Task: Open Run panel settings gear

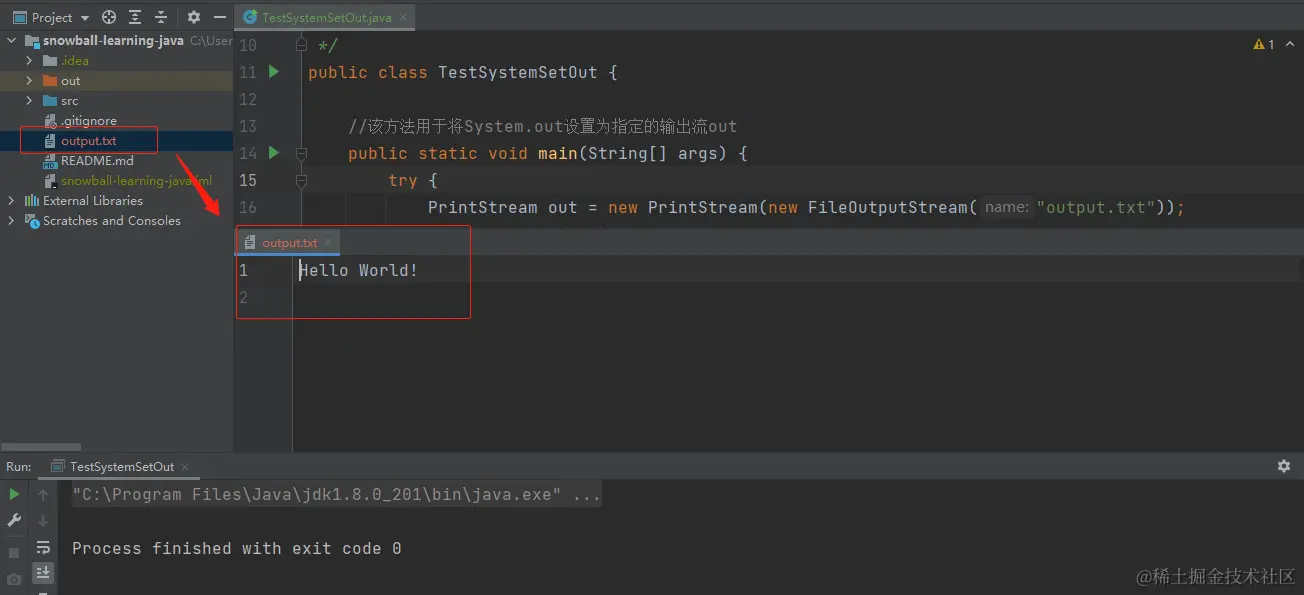Action: point(1284,466)
